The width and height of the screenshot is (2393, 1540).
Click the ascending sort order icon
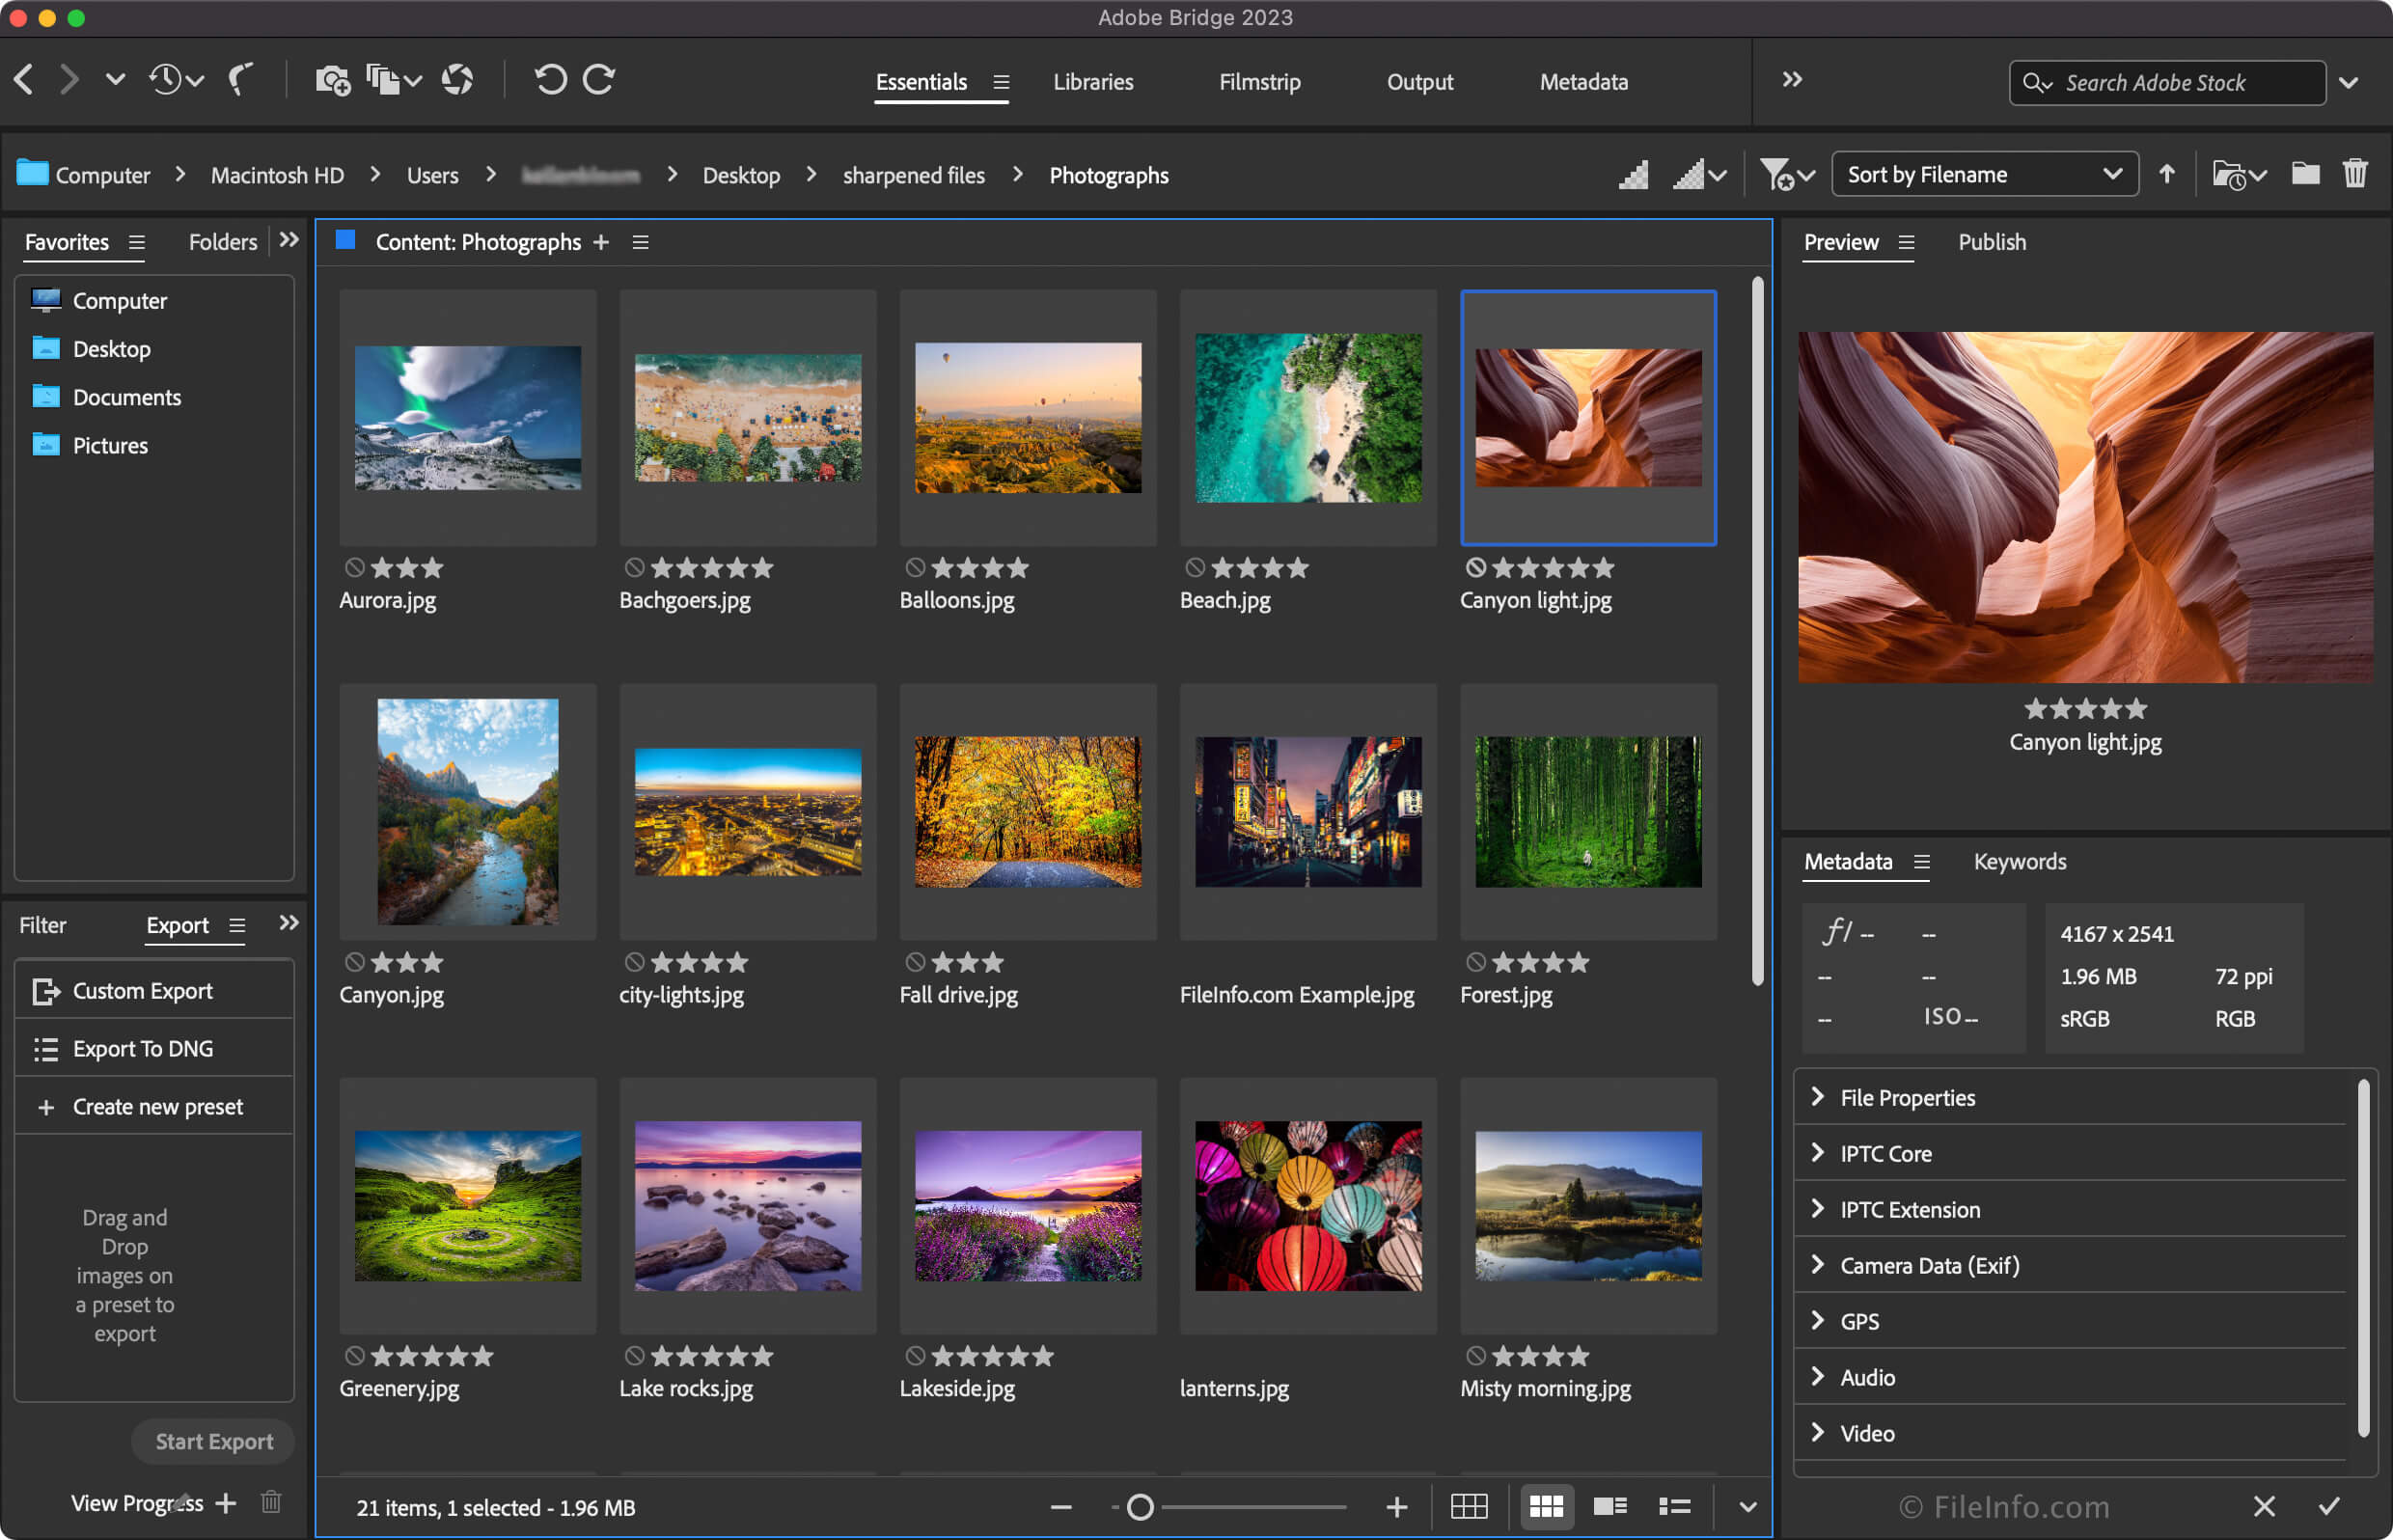click(x=2170, y=175)
